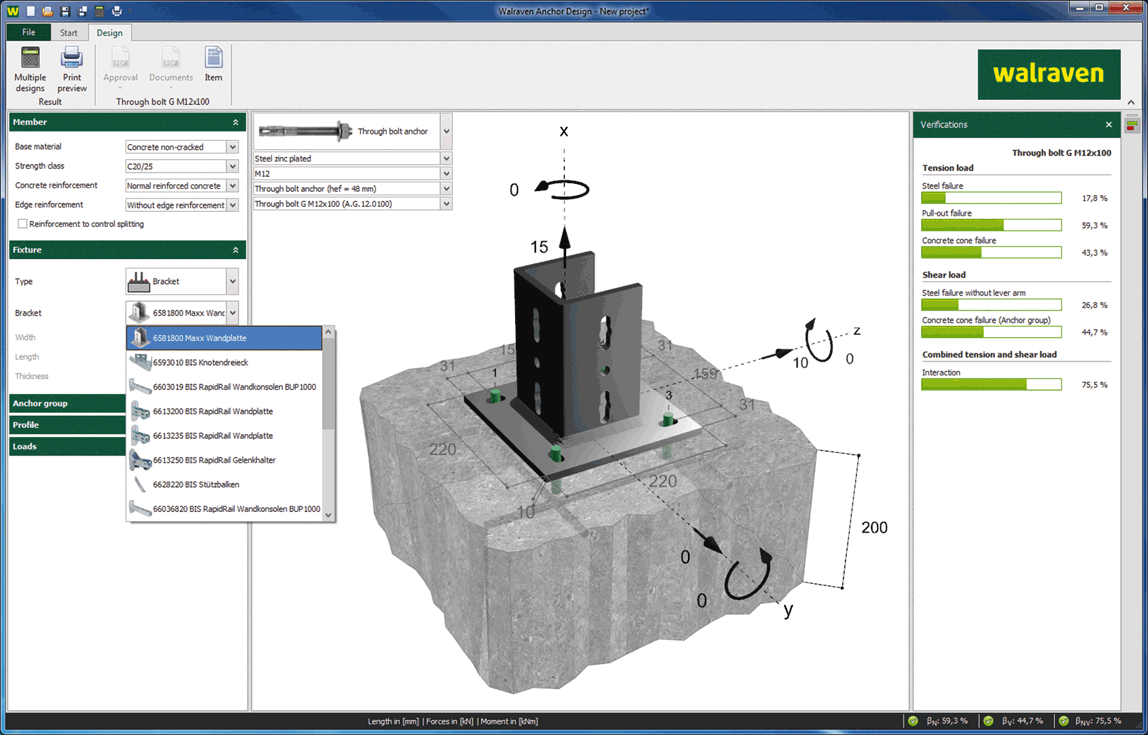The height and width of the screenshot is (735, 1148).
Task: Select 6613200 BIS RapidRail Wandplatte
Action: tap(225, 411)
